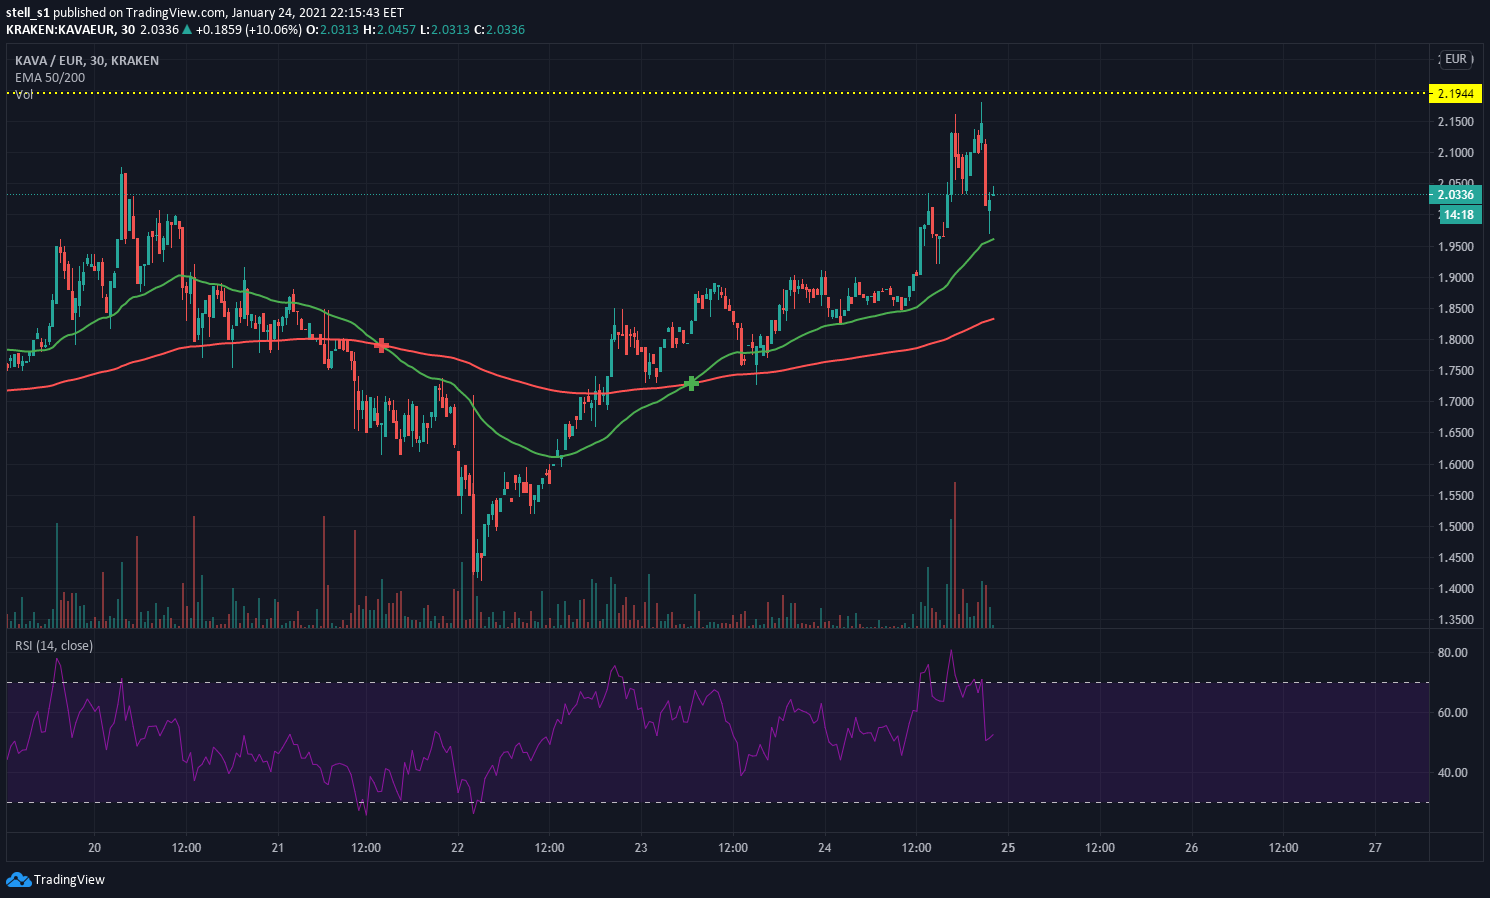This screenshot has width=1490, height=898.
Task: Click the RSI 80.00 axis label
Action: click(x=1452, y=653)
